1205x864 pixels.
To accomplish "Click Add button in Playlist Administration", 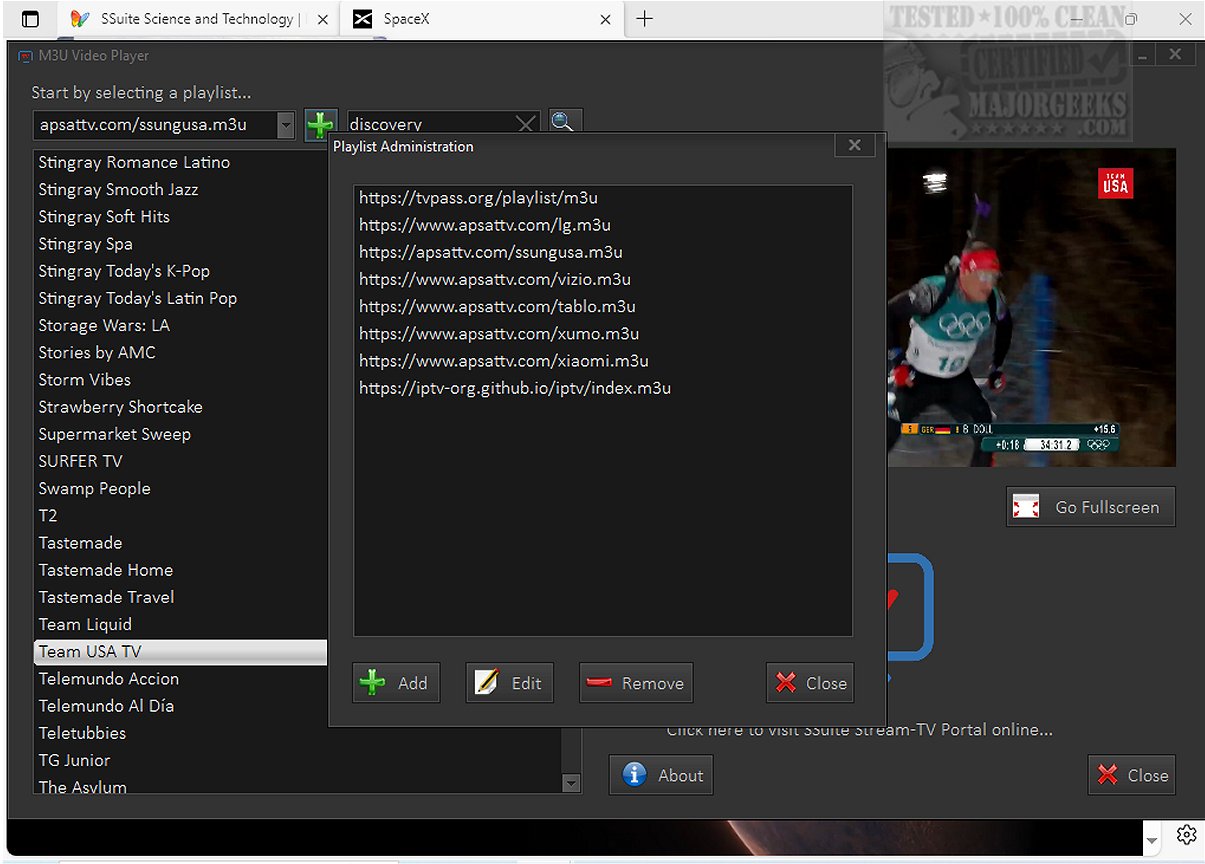I will coord(396,683).
